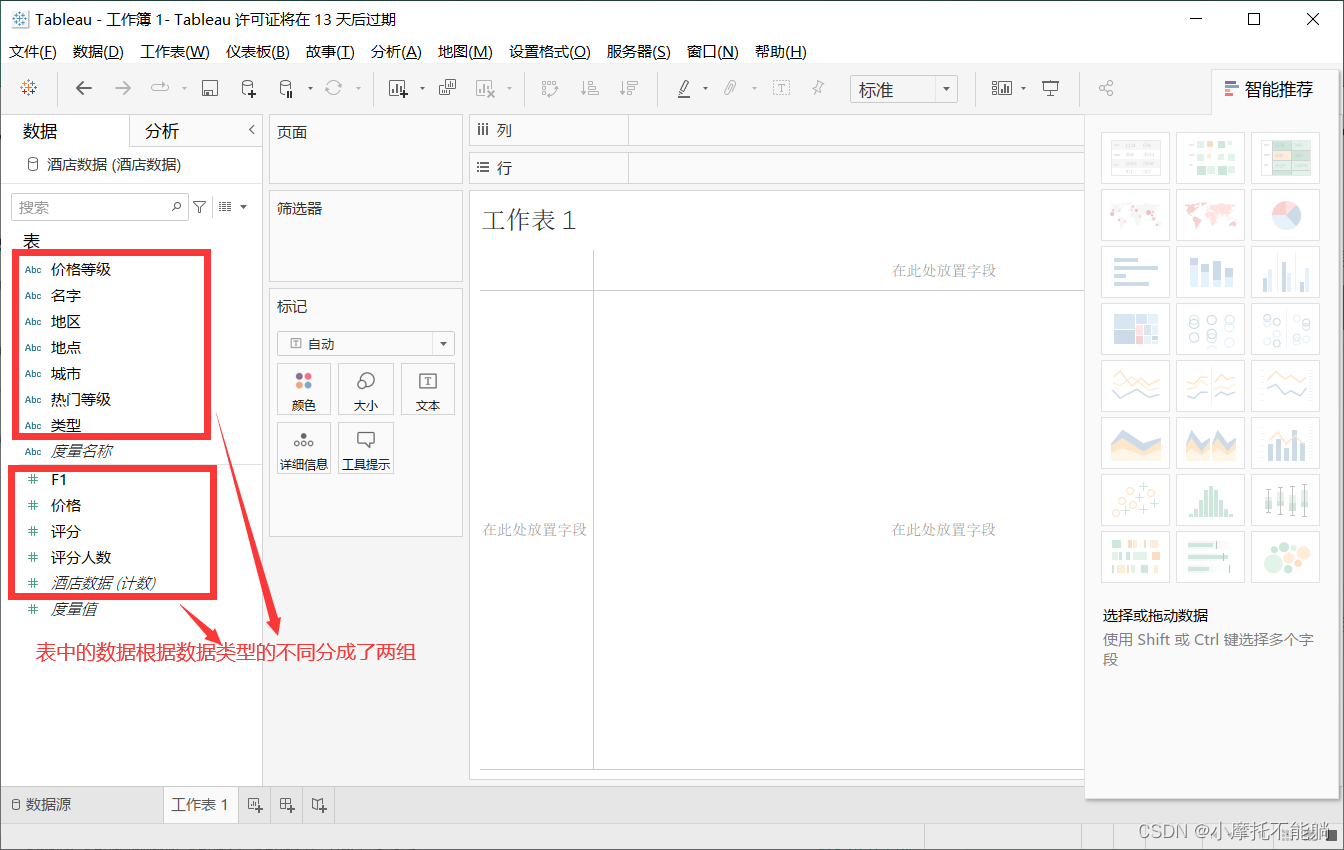
Task: Open the 详细信息 detail marks card
Action: [304, 448]
